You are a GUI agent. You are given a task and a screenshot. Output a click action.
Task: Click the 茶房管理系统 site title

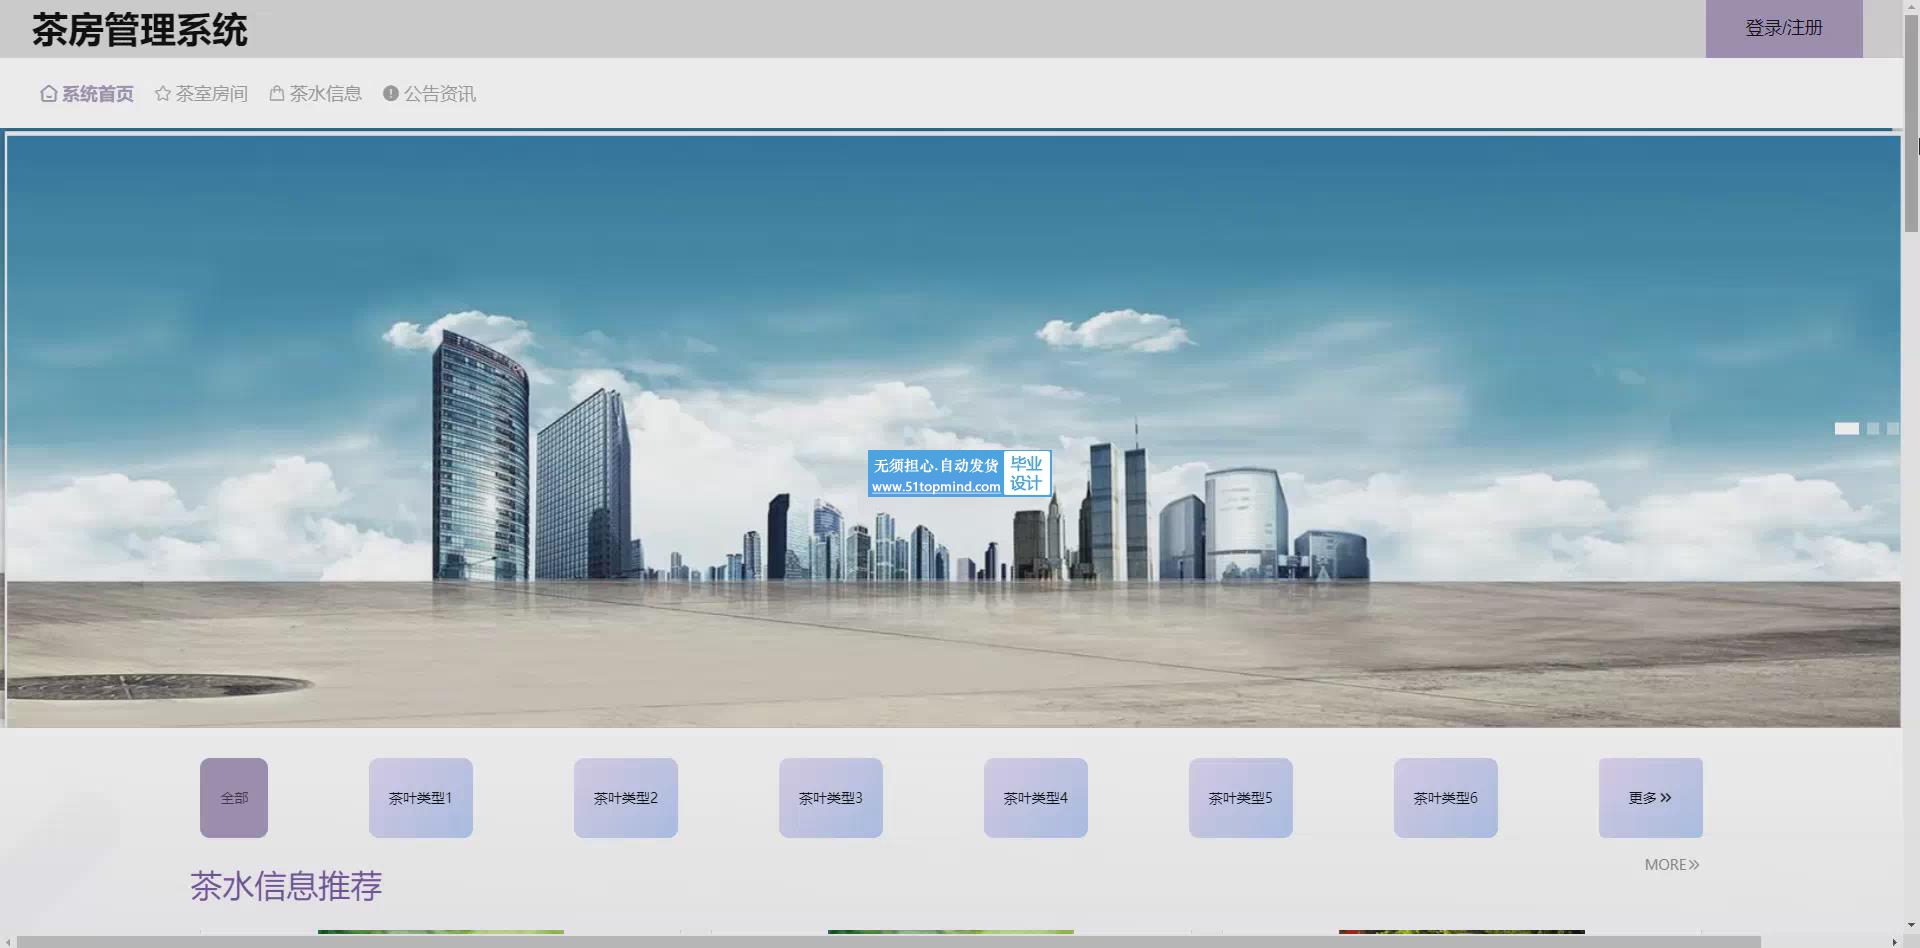coord(140,30)
